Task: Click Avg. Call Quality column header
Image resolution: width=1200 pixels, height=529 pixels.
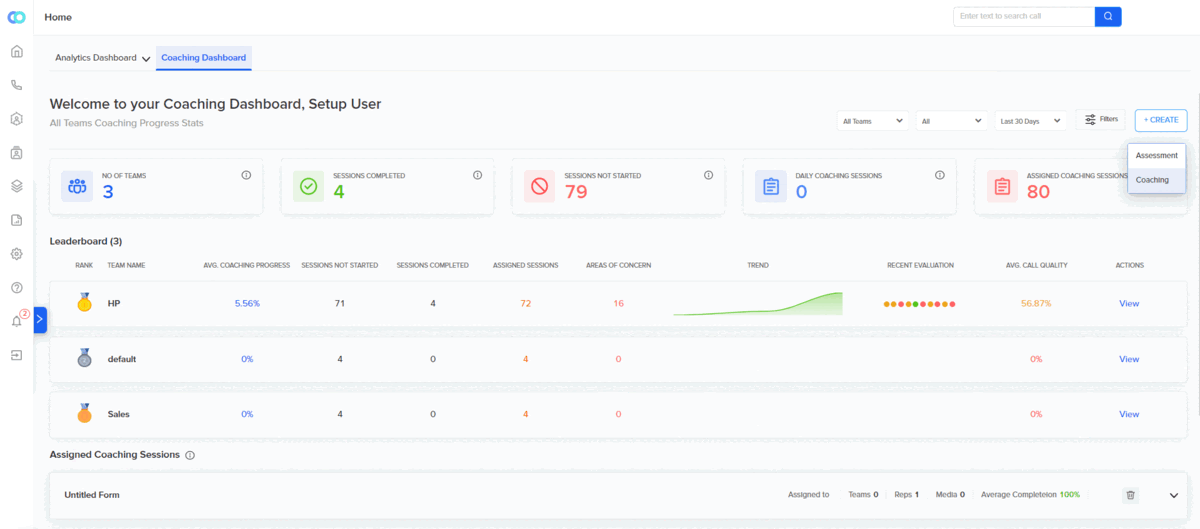Action: pyautogui.click(x=1037, y=265)
